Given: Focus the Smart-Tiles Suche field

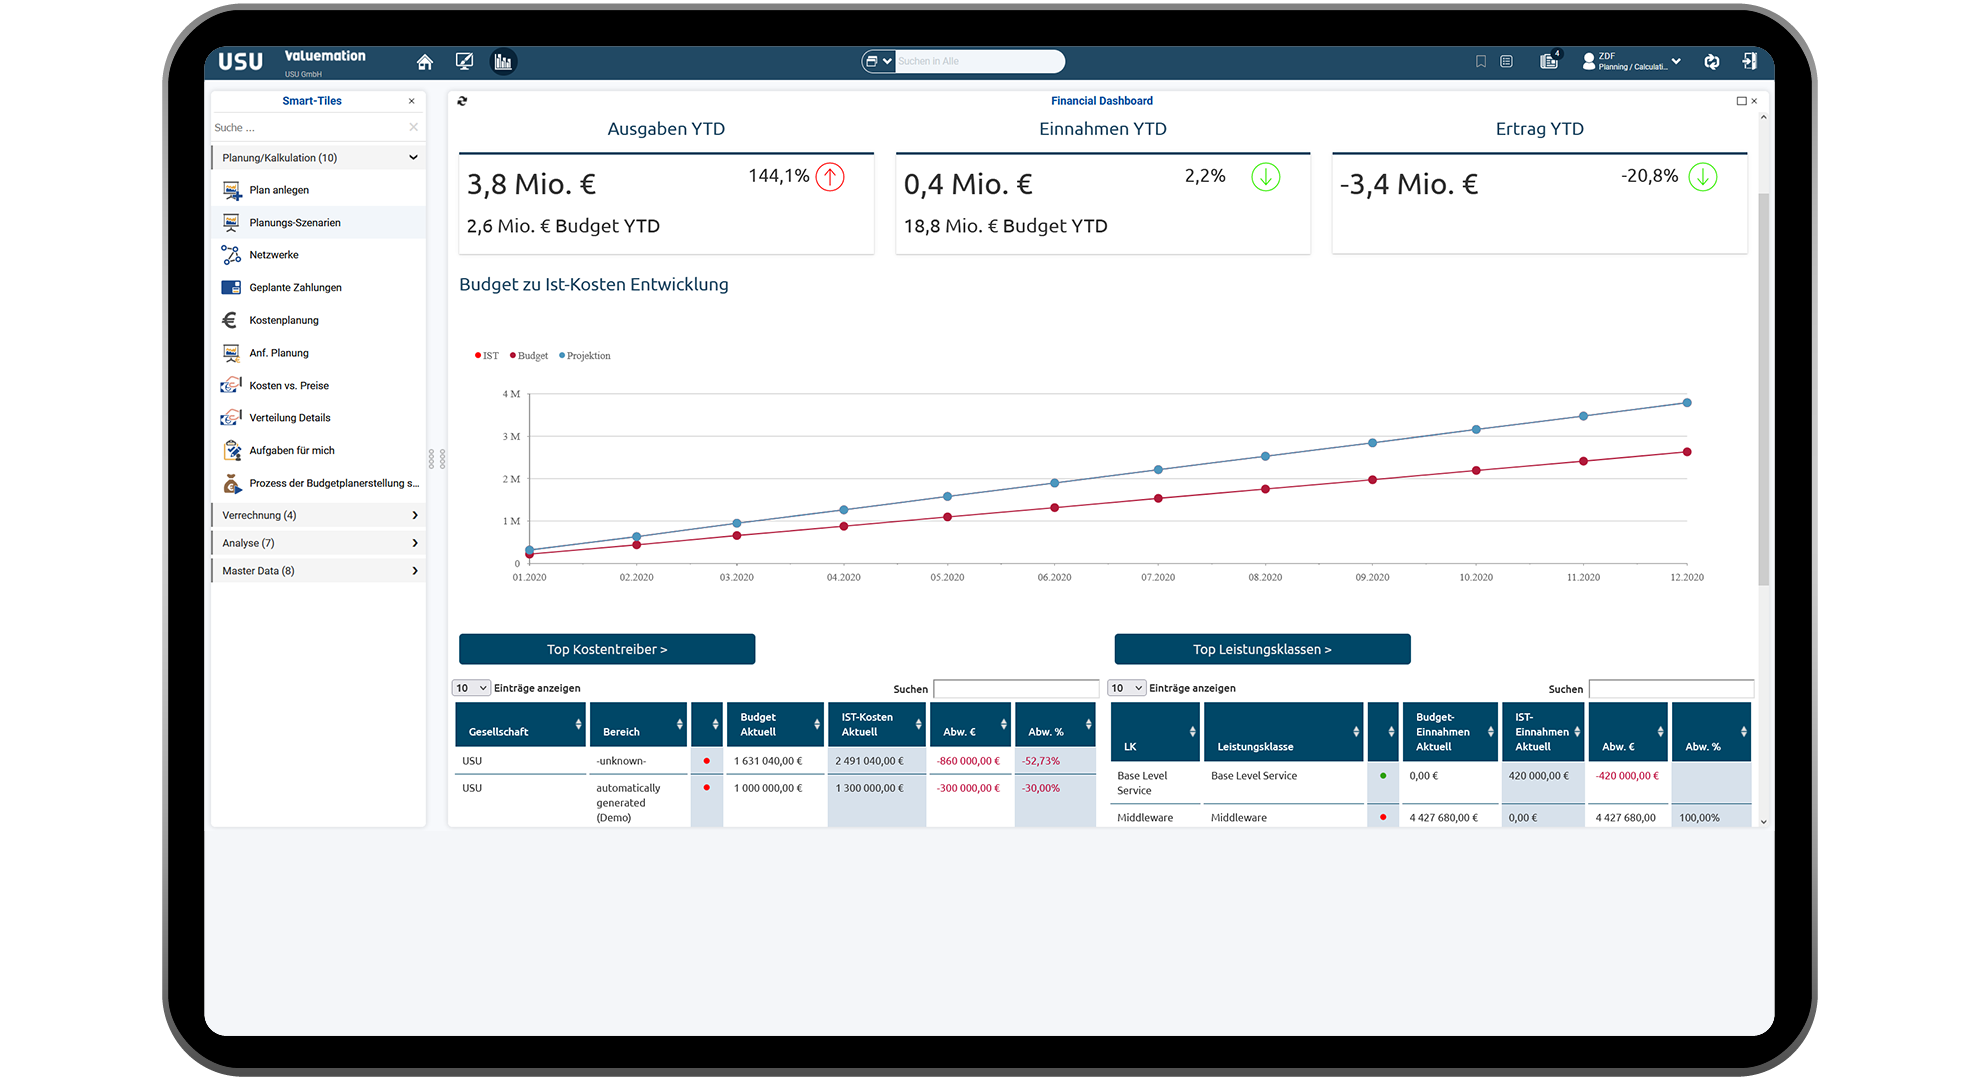Looking at the screenshot, I should pyautogui.click(x=308, y=128).
